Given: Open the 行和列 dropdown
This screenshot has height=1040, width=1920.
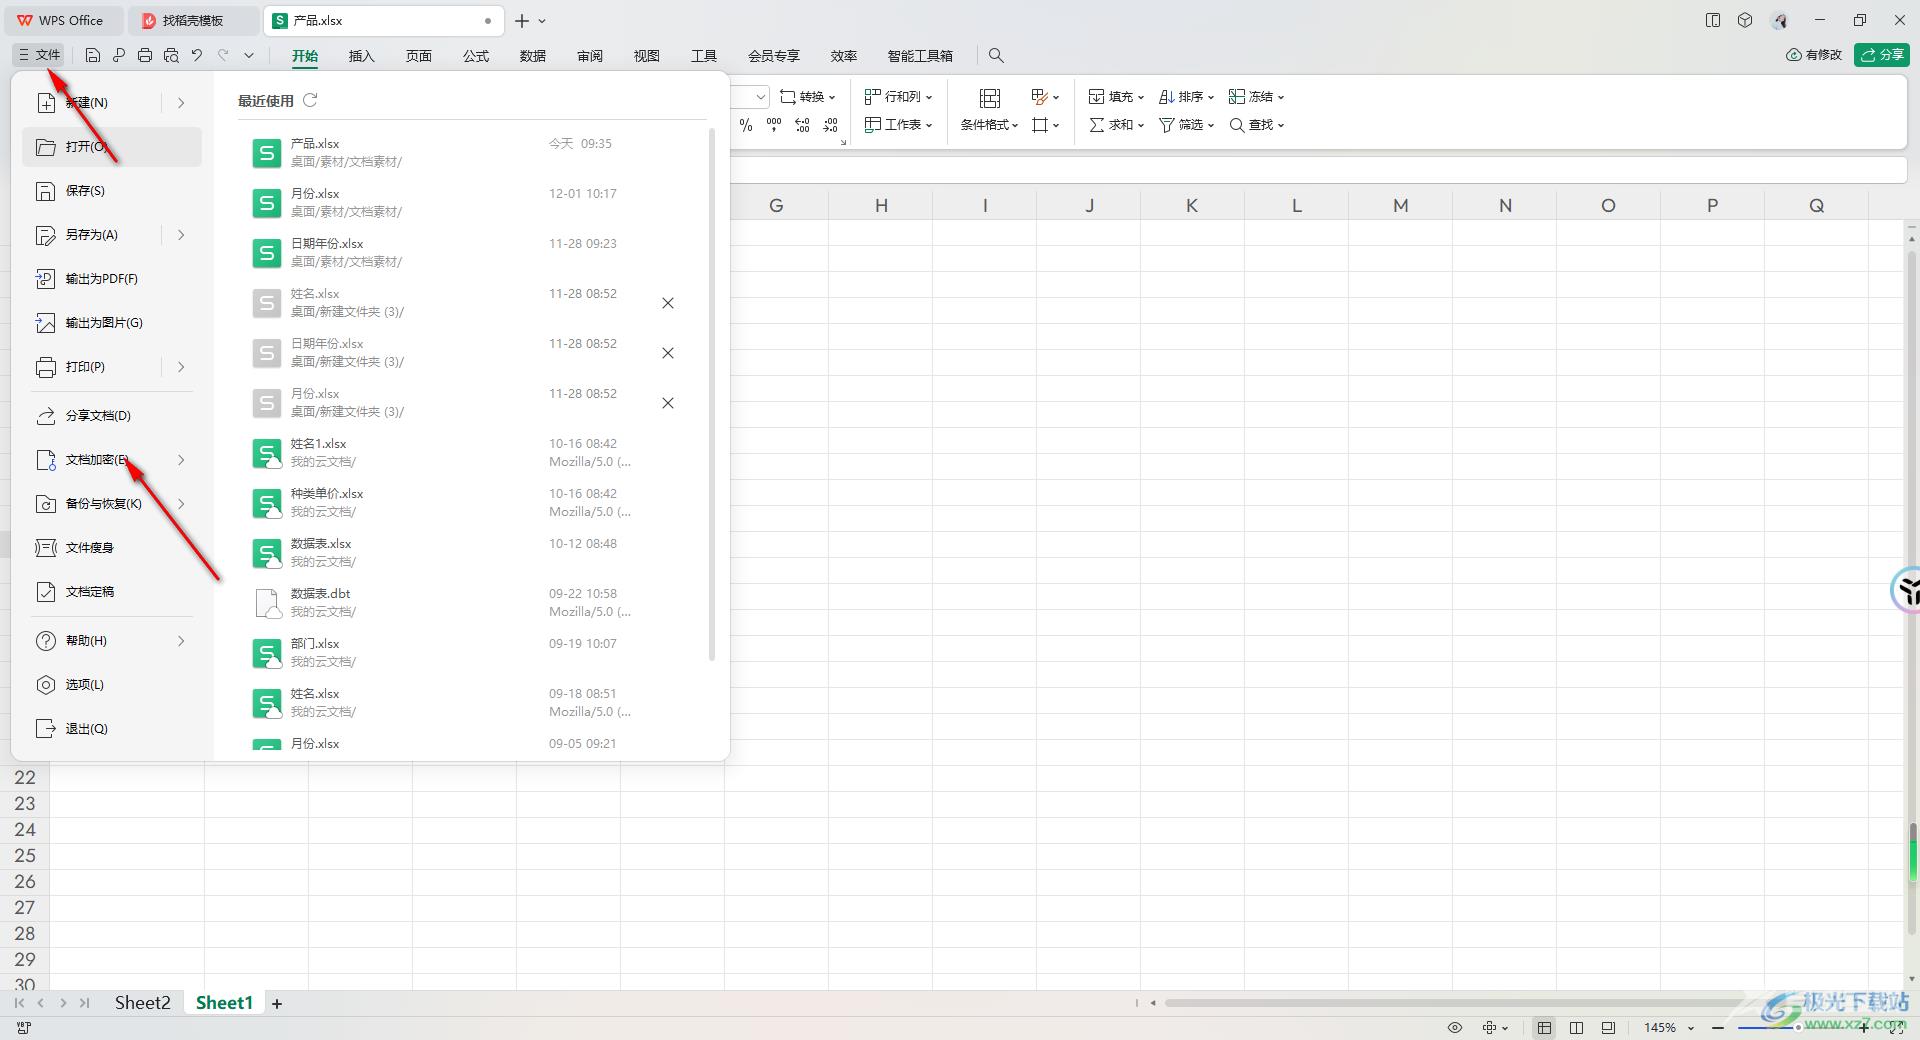Looking at the screenshot, I should coord(898,97).
